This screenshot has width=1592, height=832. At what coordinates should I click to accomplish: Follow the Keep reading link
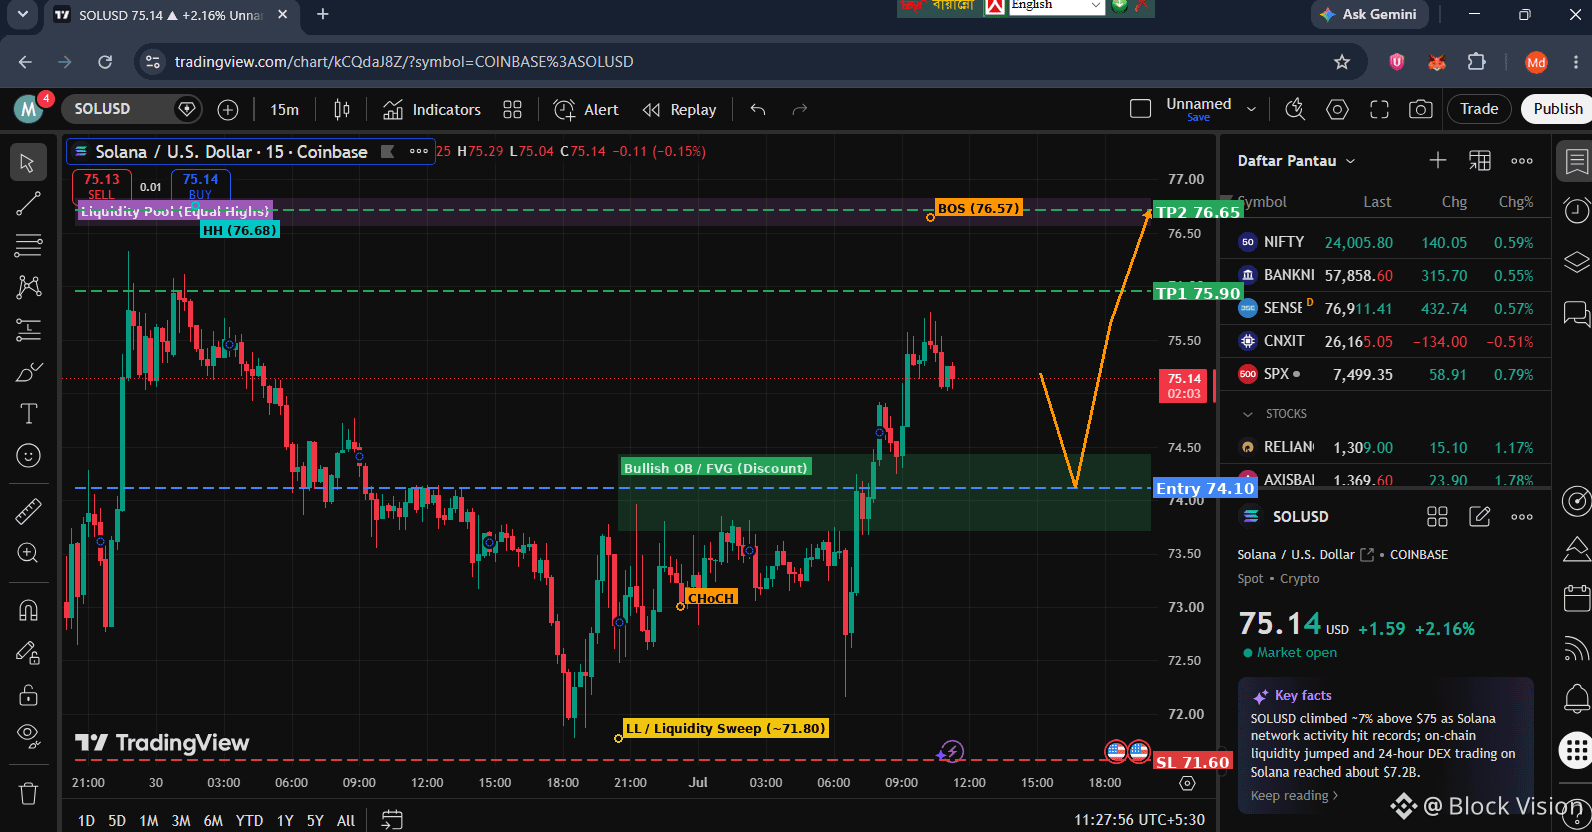pyautogui.click(x=1294, y=796)
